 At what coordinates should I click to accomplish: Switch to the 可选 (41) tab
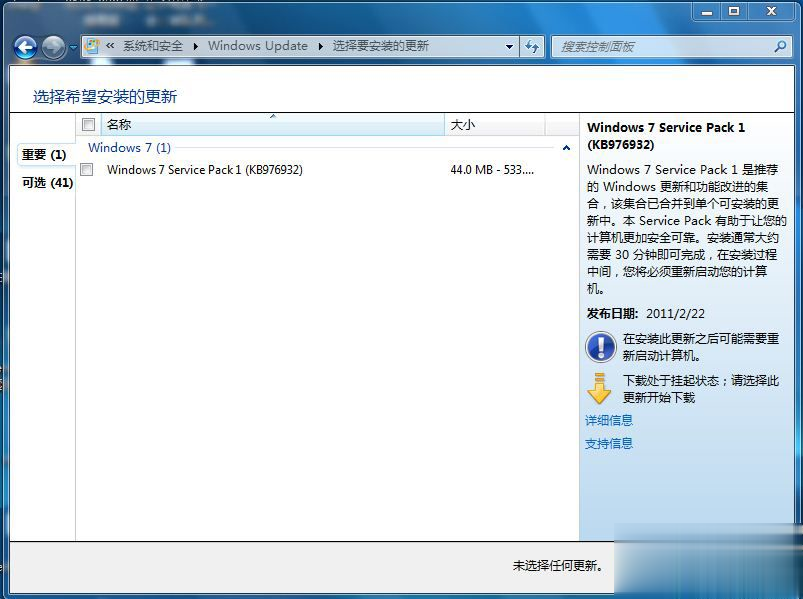[x=47, y=183]
